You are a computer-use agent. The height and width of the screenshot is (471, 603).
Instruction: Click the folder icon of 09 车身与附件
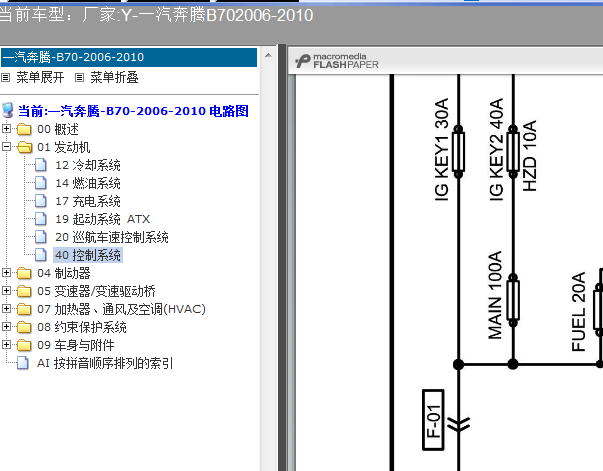coord(24,345)
